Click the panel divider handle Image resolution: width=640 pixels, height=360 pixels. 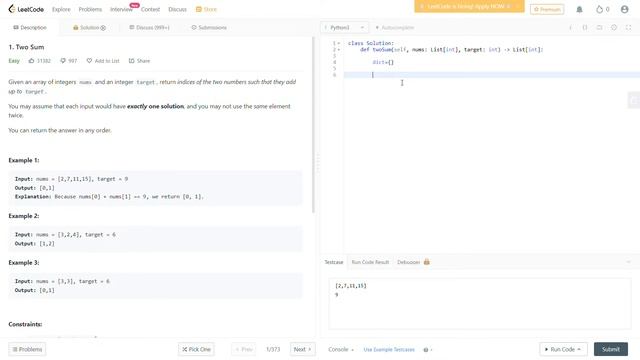click(x=318, y=163)
